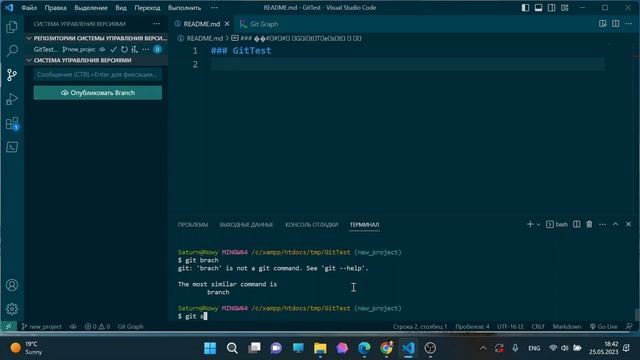
Task: Click the refresh icon in repository row
Action: click(124, 49)
